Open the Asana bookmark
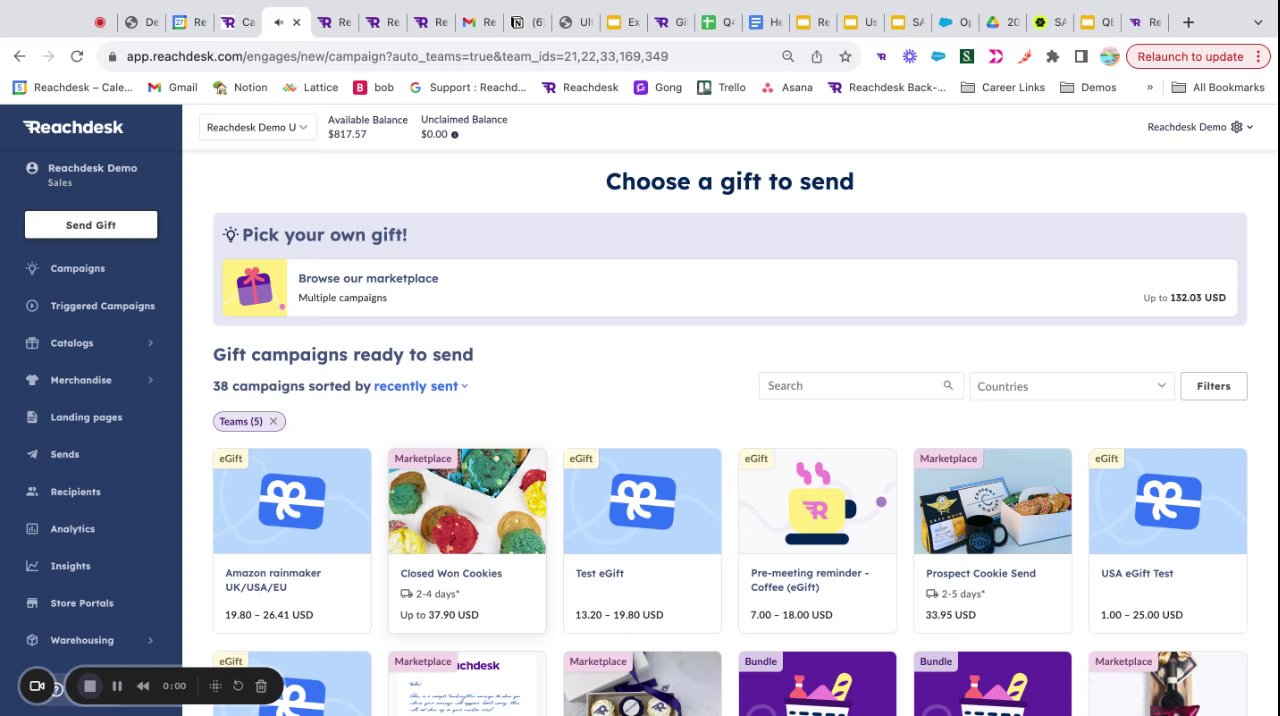 click(787, 87)
